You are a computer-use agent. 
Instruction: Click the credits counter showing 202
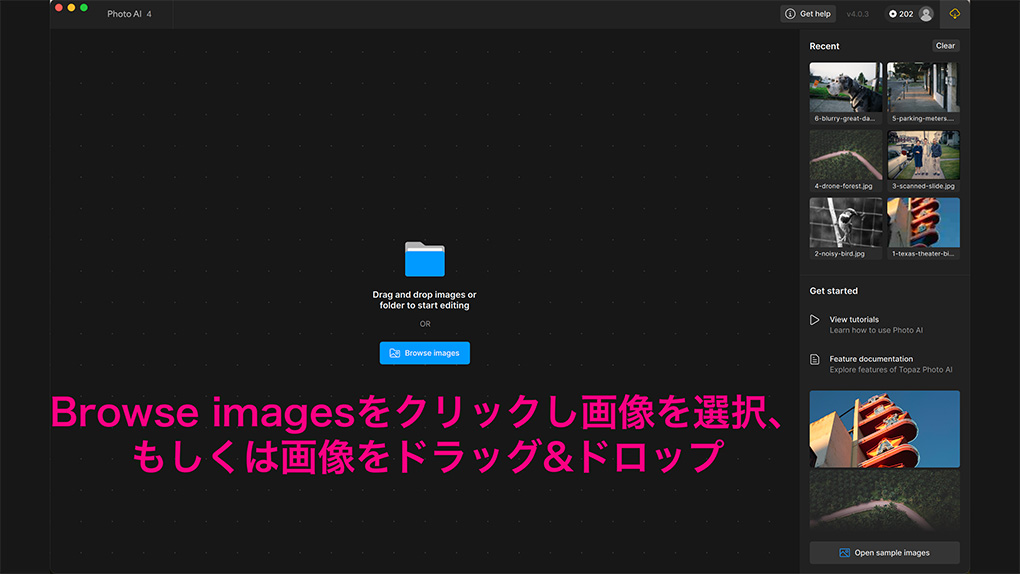click(901, 14)
